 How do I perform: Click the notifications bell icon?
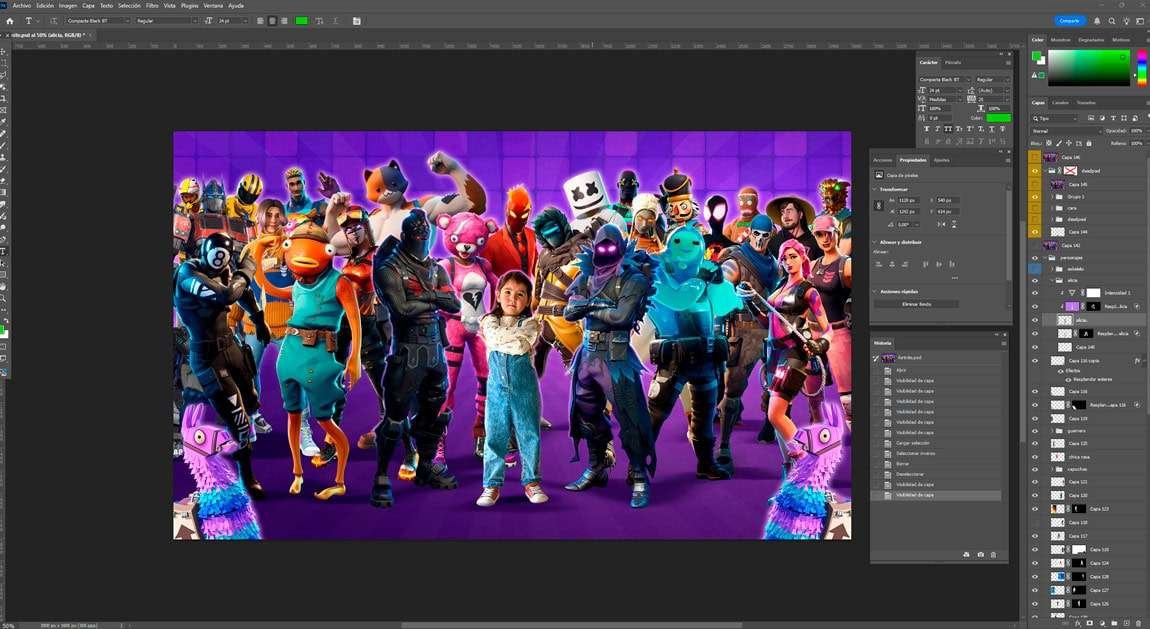point(1097,20)
